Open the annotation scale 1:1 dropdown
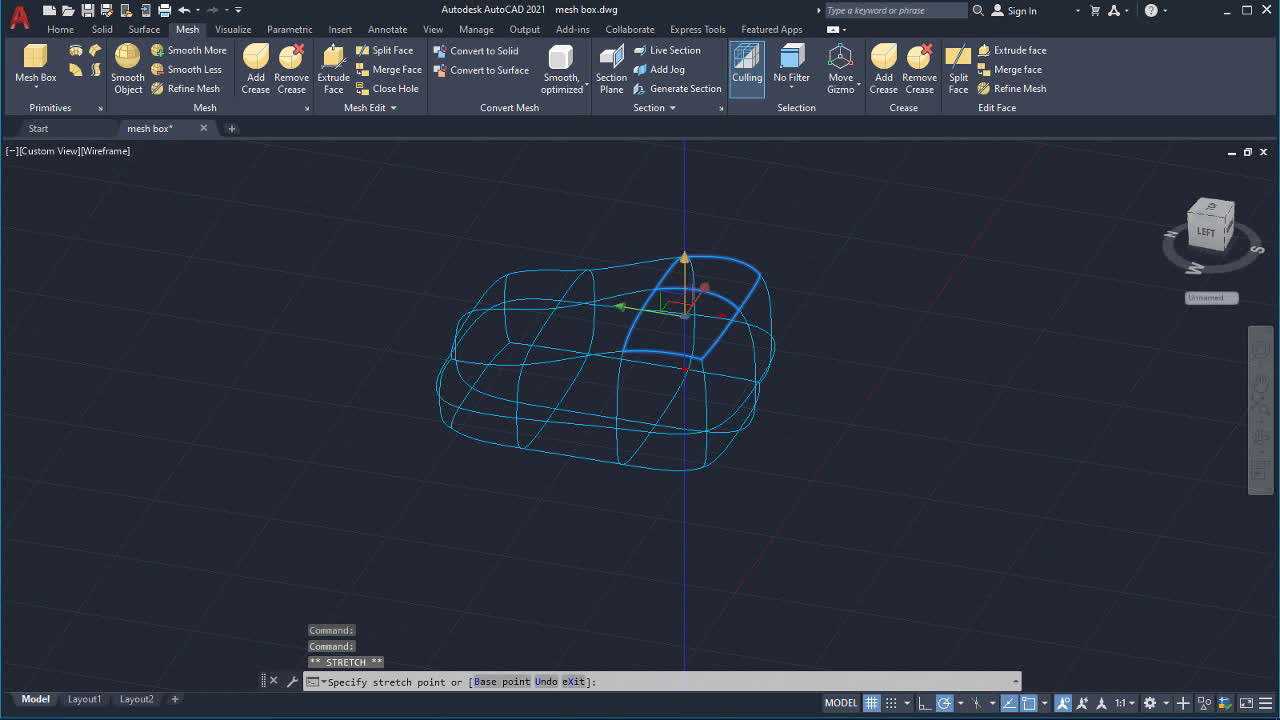This screenshot has height=720, width=1280. (1122, 702)
